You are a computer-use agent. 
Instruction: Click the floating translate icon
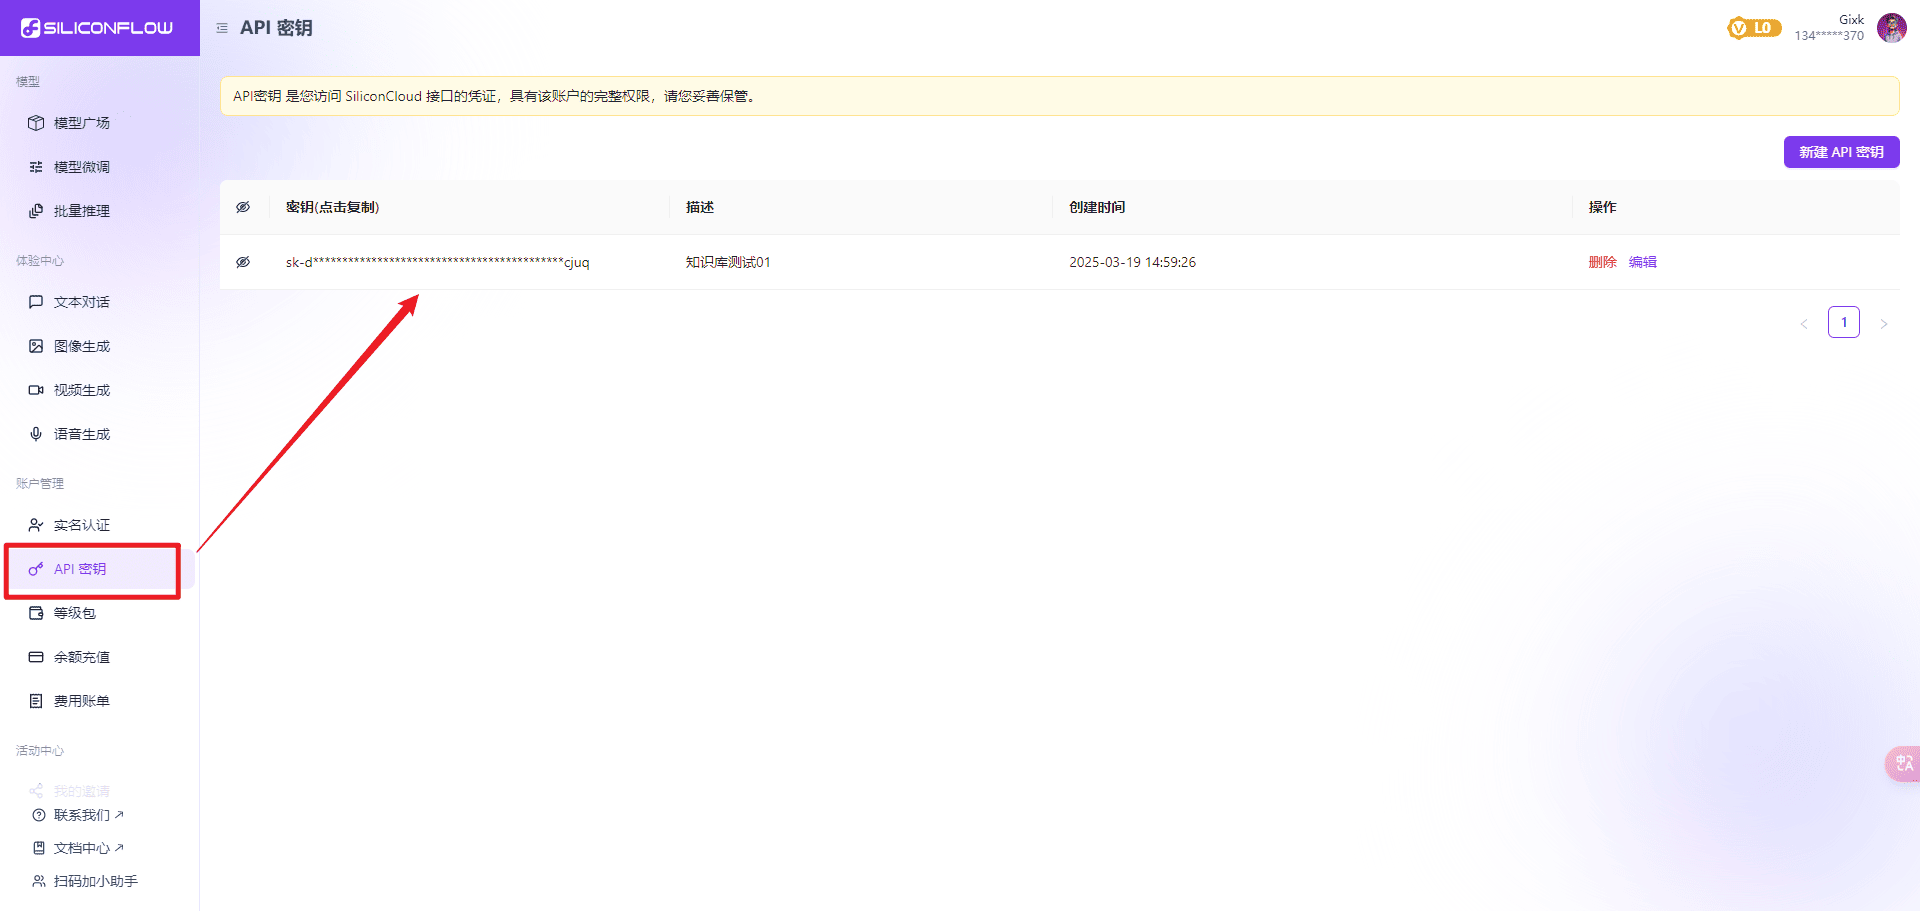point(1903,764)
